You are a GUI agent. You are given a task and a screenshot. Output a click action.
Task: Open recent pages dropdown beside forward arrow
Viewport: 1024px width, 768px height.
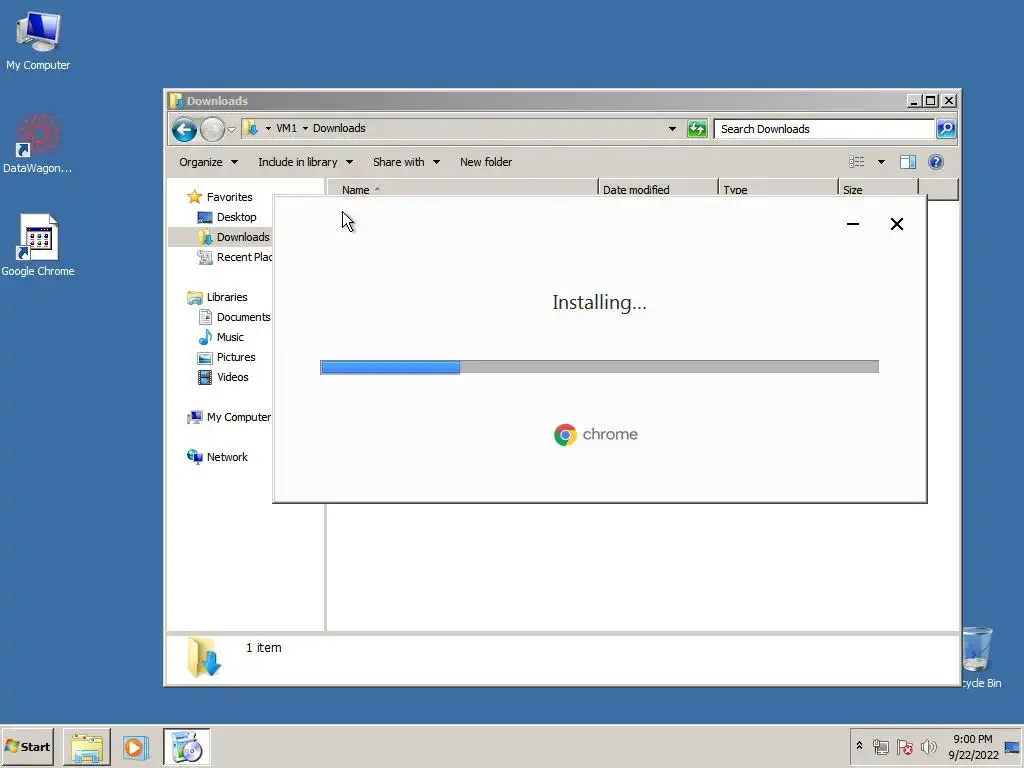pyautogui.click(x=231, y=129)
